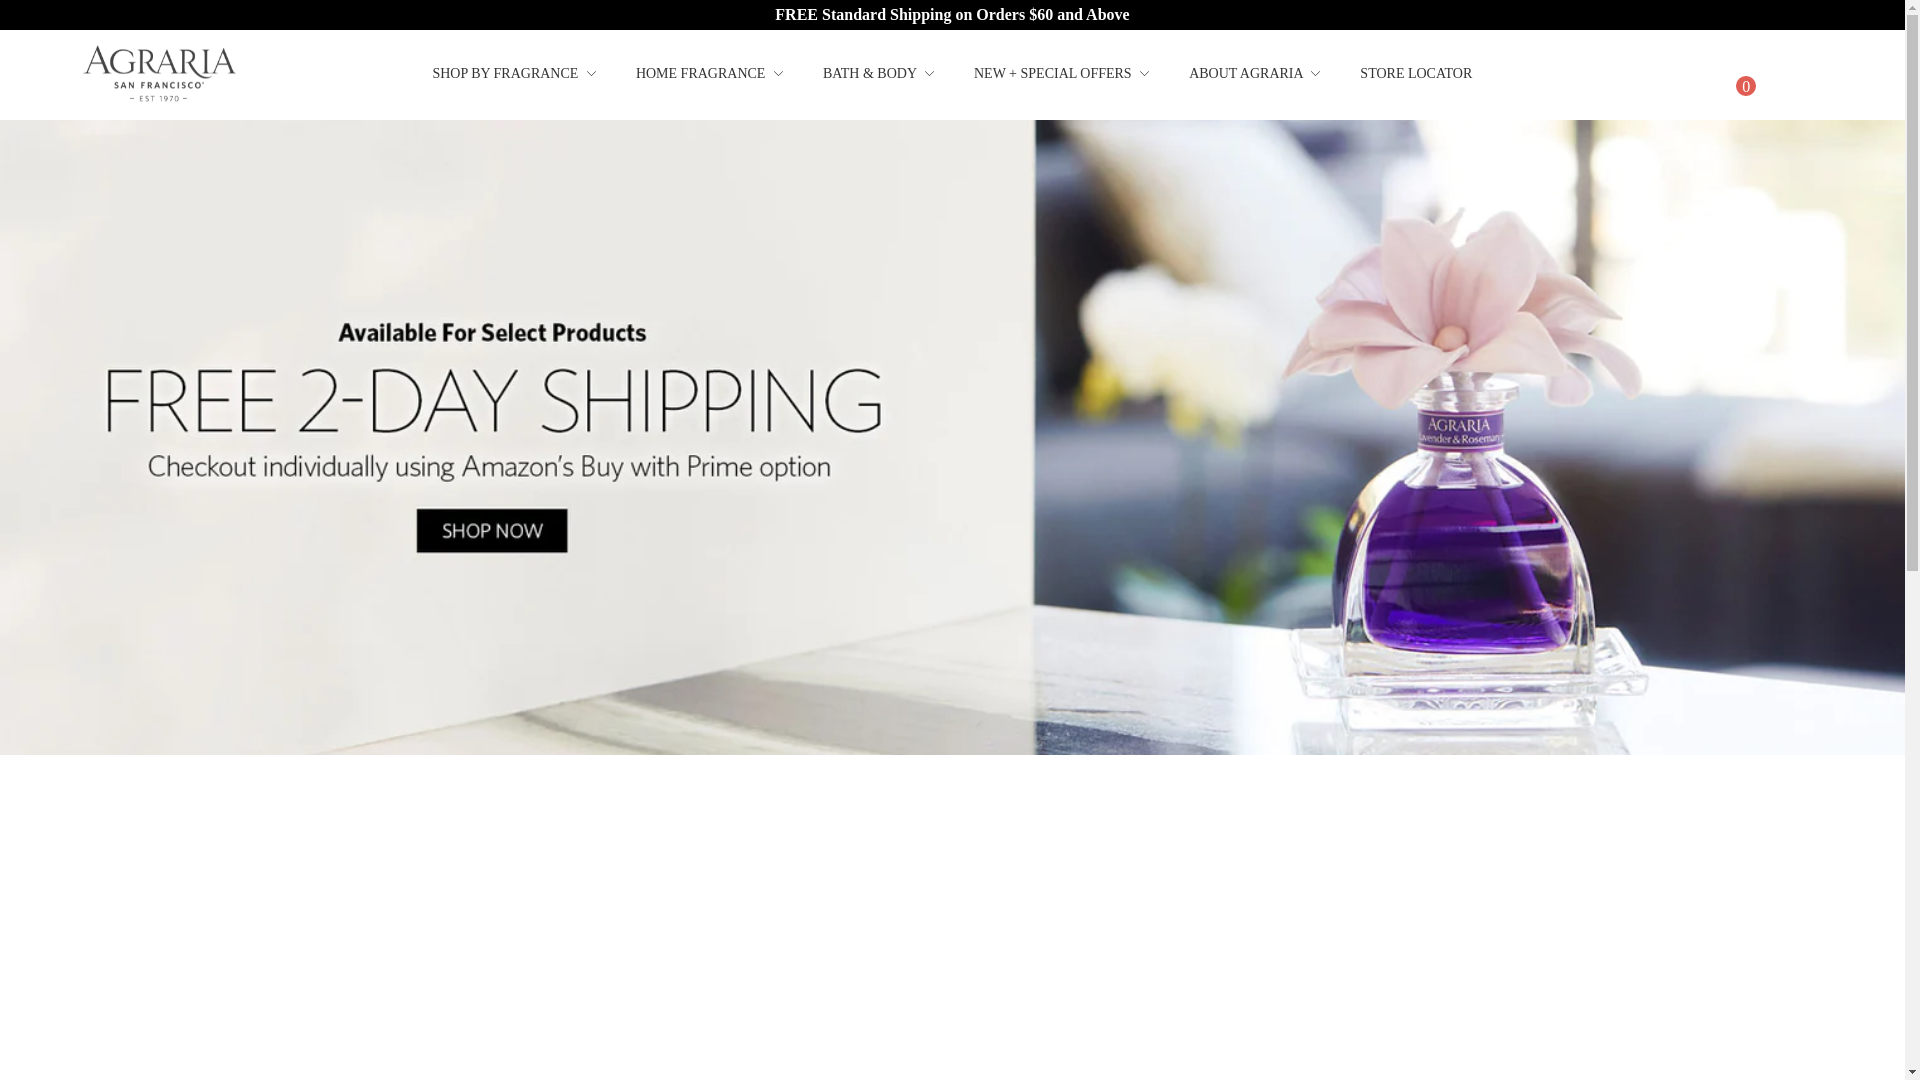Expand the New + Special Offers chevron
The width and height of the screenshot is (1920, 1080).
tap(1144, 74)
